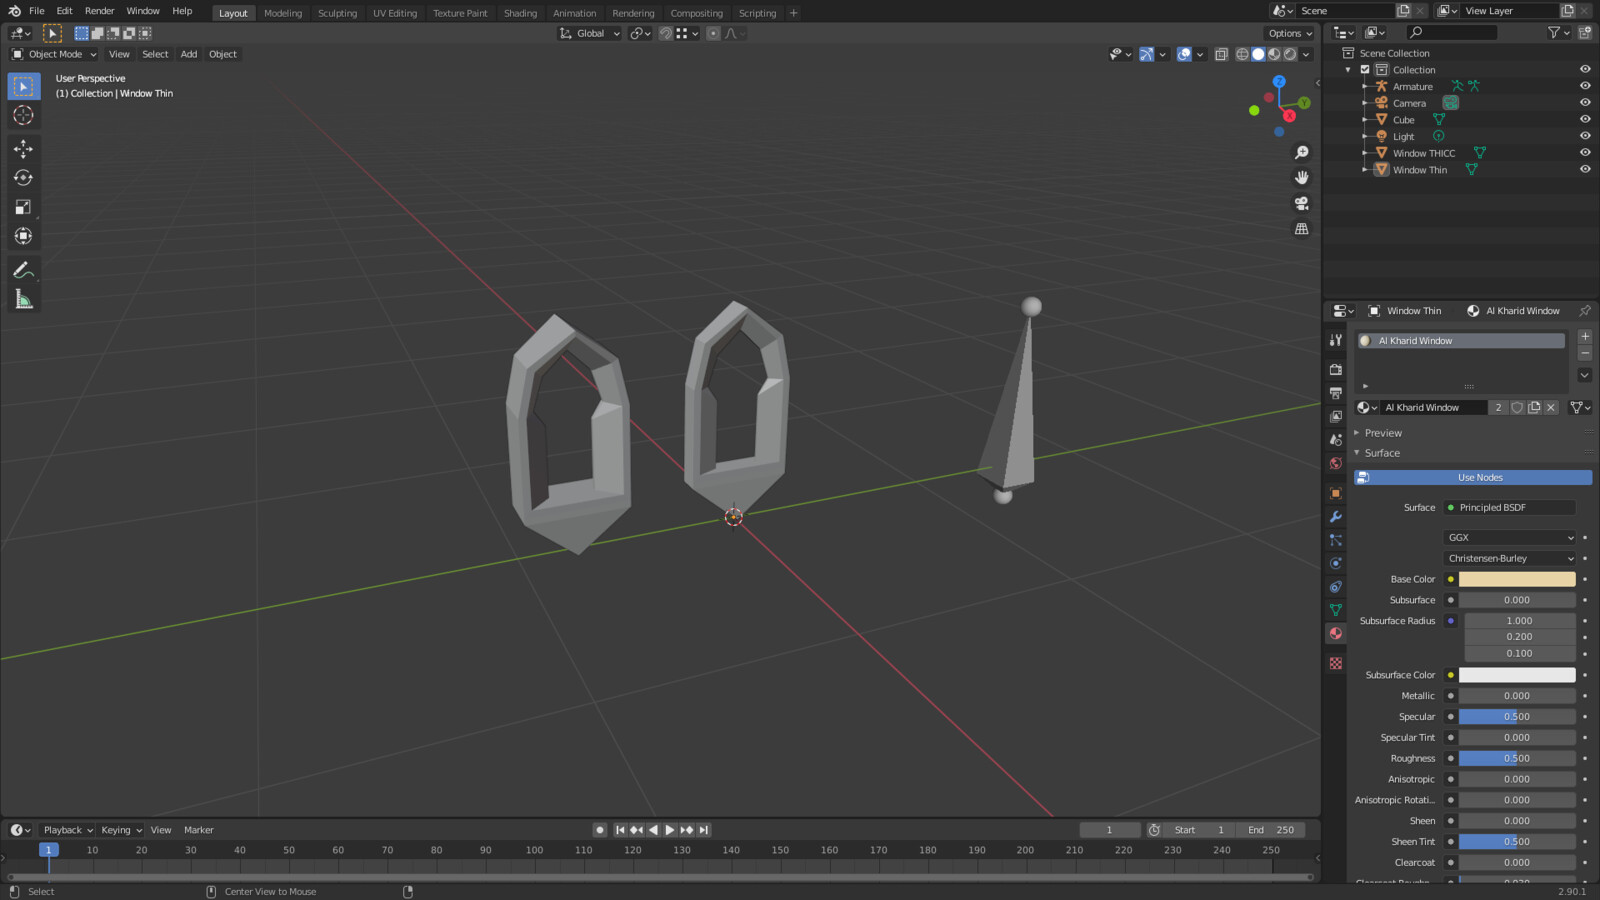Open the Tool properties tab
The width and height of the screenshot is (1600, 900).
(x=1336, y=340)
